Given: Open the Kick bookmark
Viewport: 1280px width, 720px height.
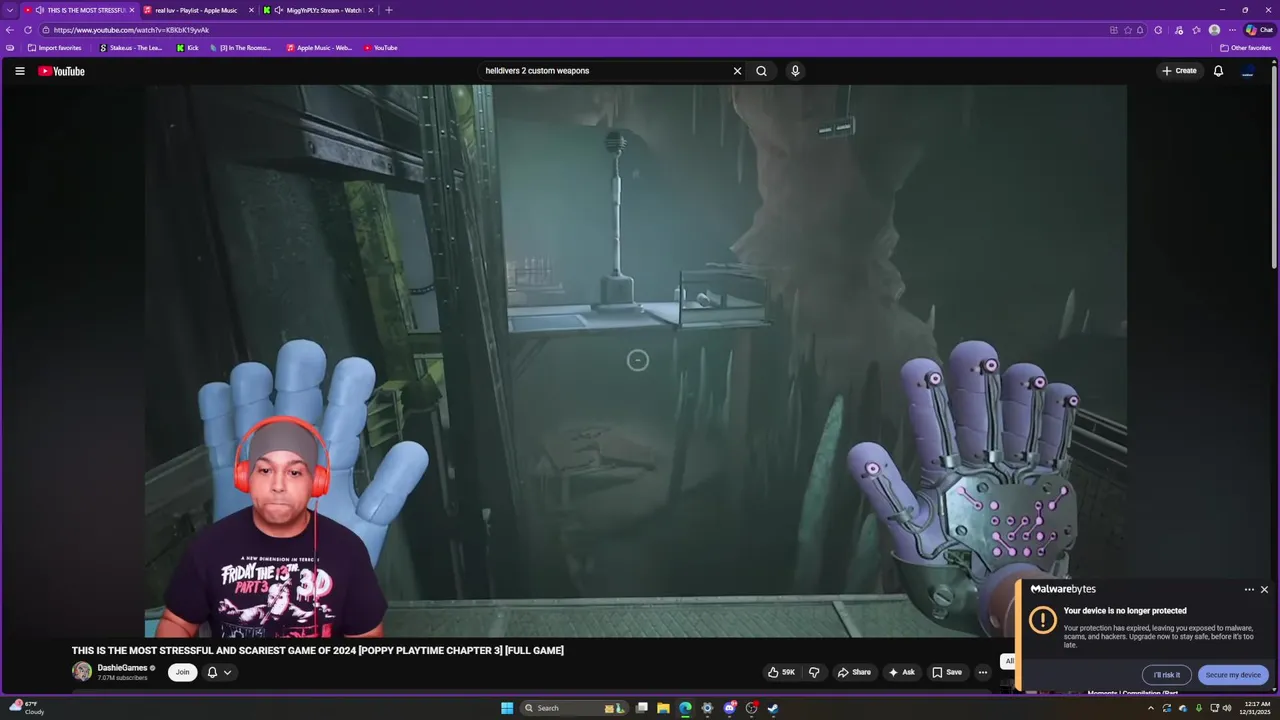Looking at the screenshot, I should (187, 48).
